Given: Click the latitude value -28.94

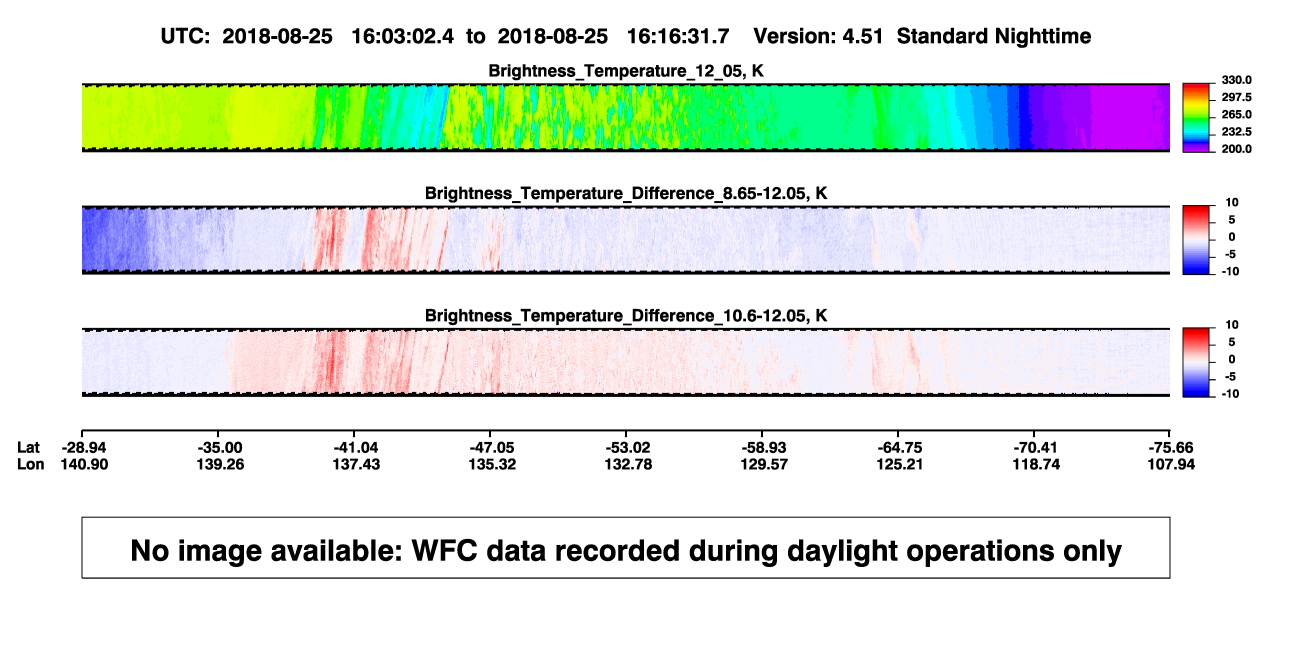Looking at the screenshot, I should (x=83, y=447).
